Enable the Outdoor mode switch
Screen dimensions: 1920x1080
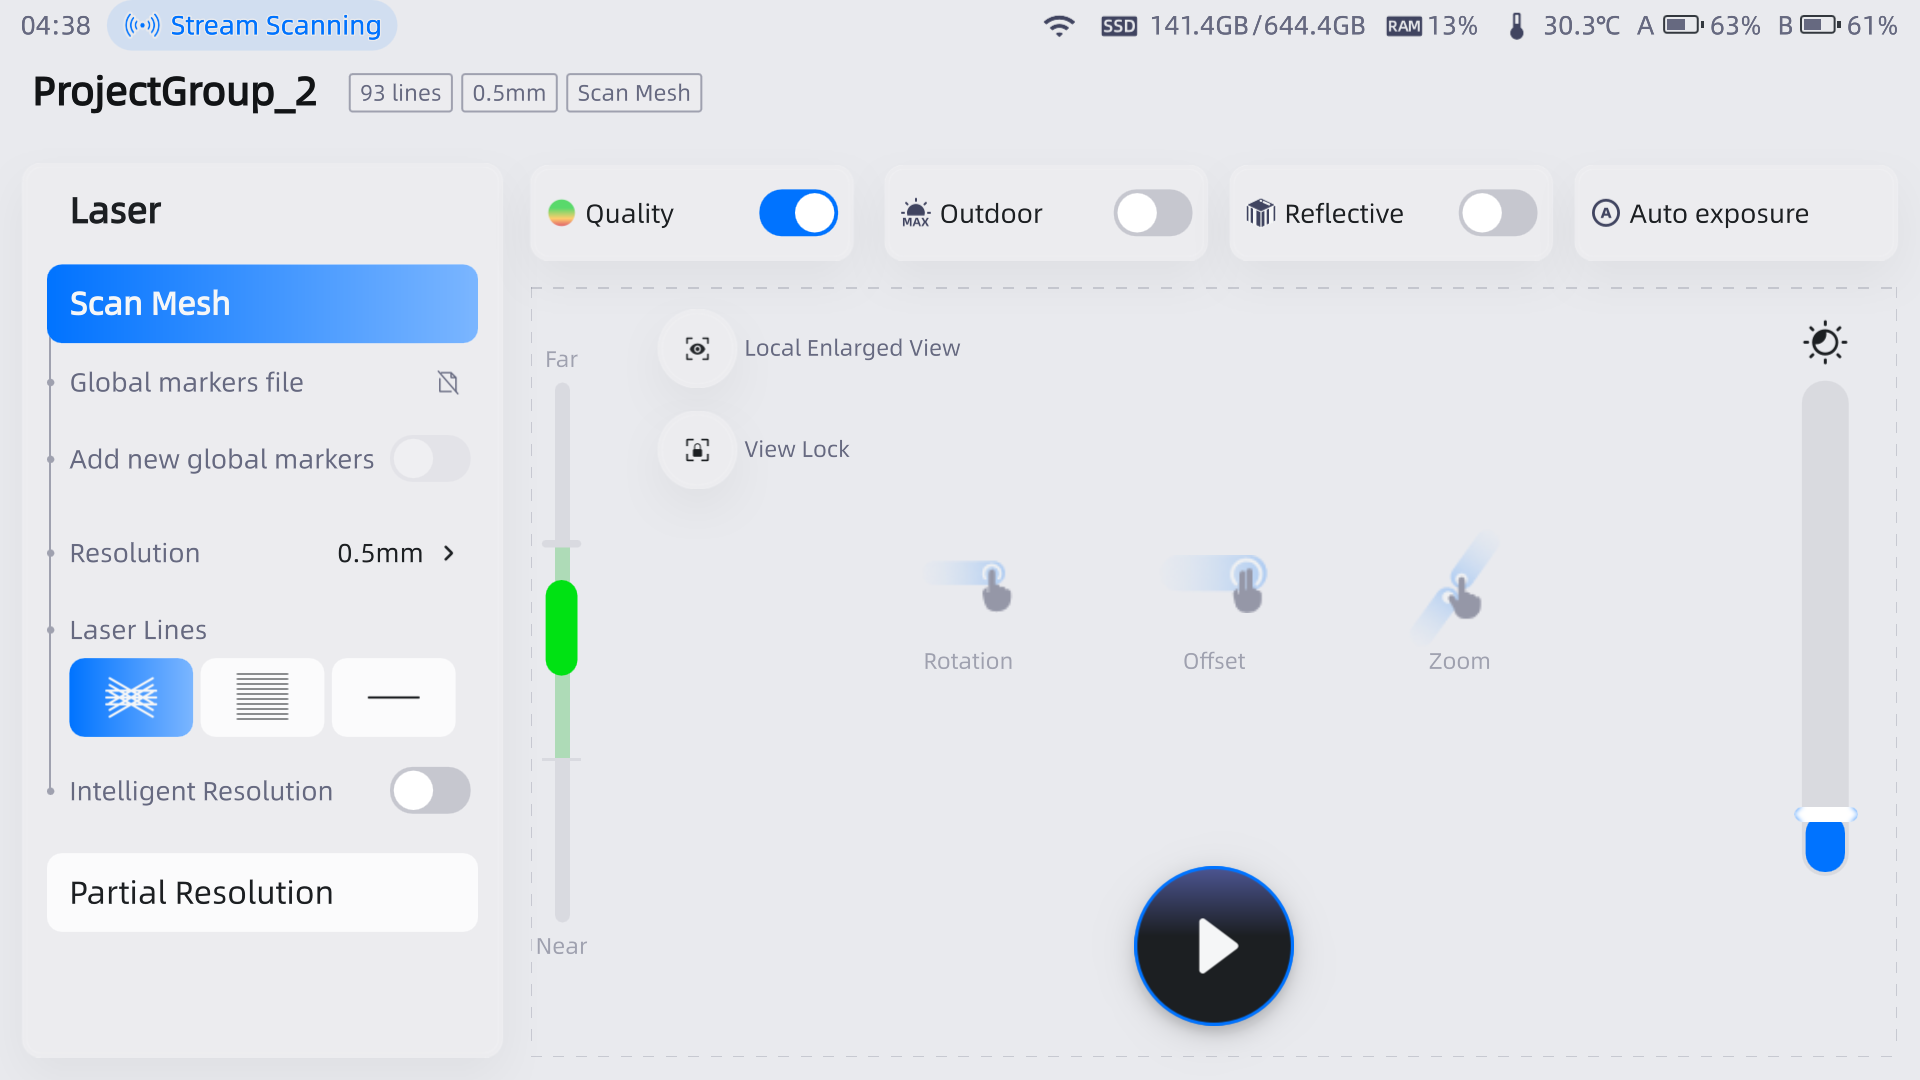click(1152, 213)
